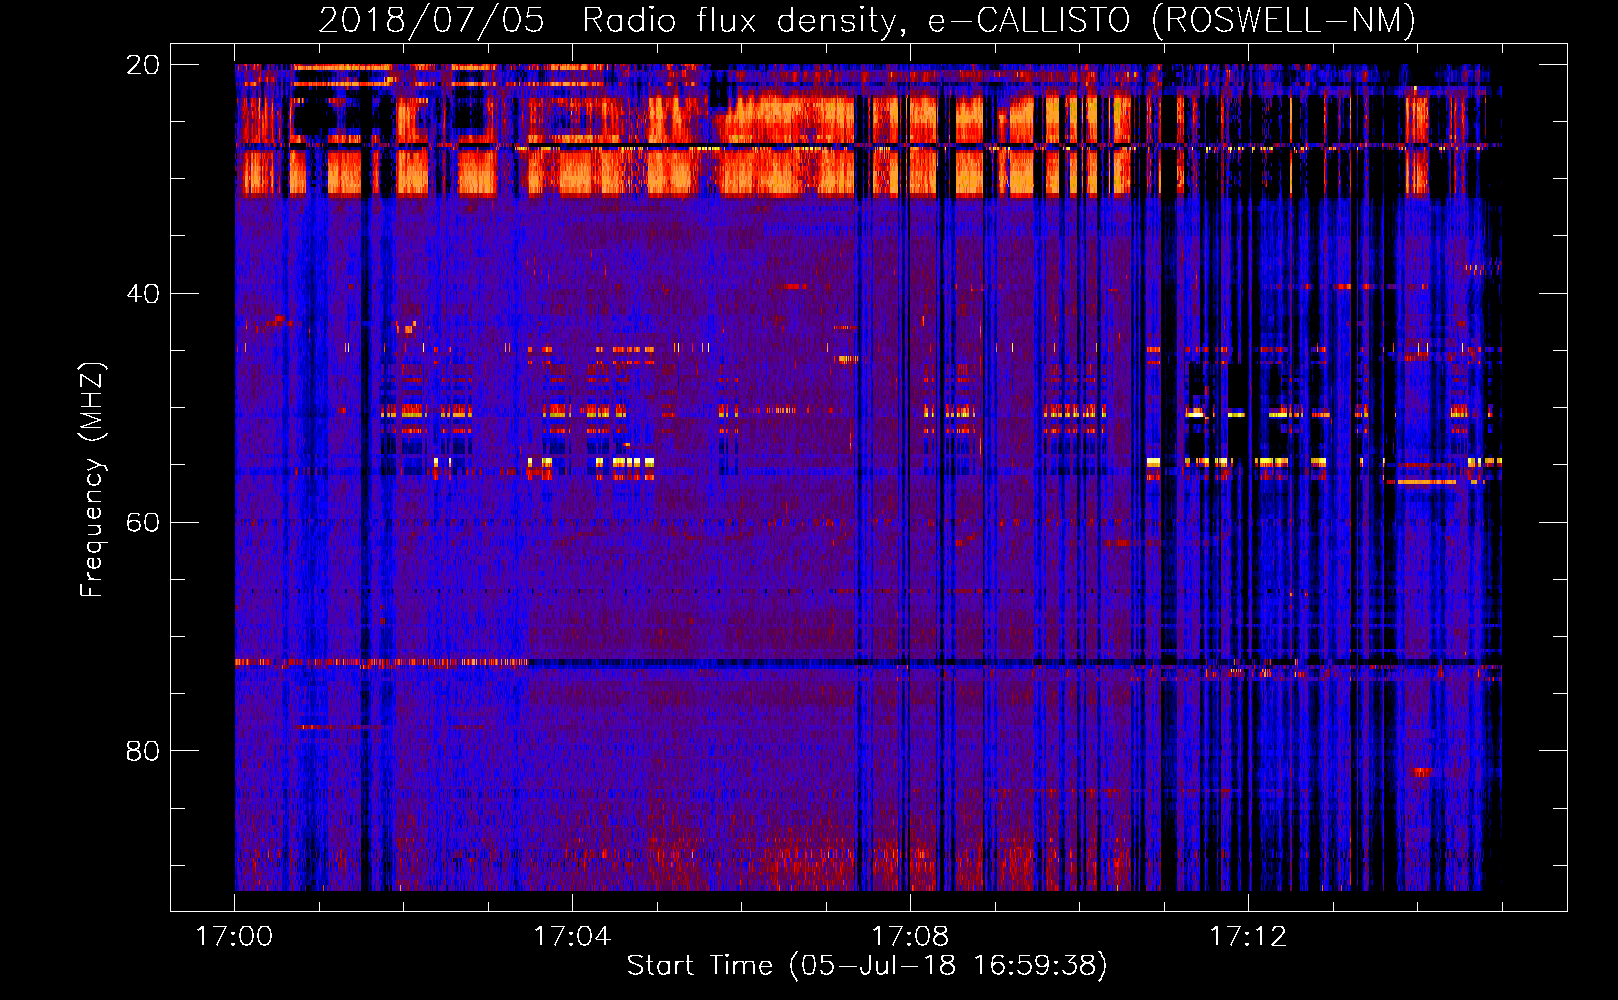
Task: Click the 40 frequency tick label
Action: pos(143,294)
